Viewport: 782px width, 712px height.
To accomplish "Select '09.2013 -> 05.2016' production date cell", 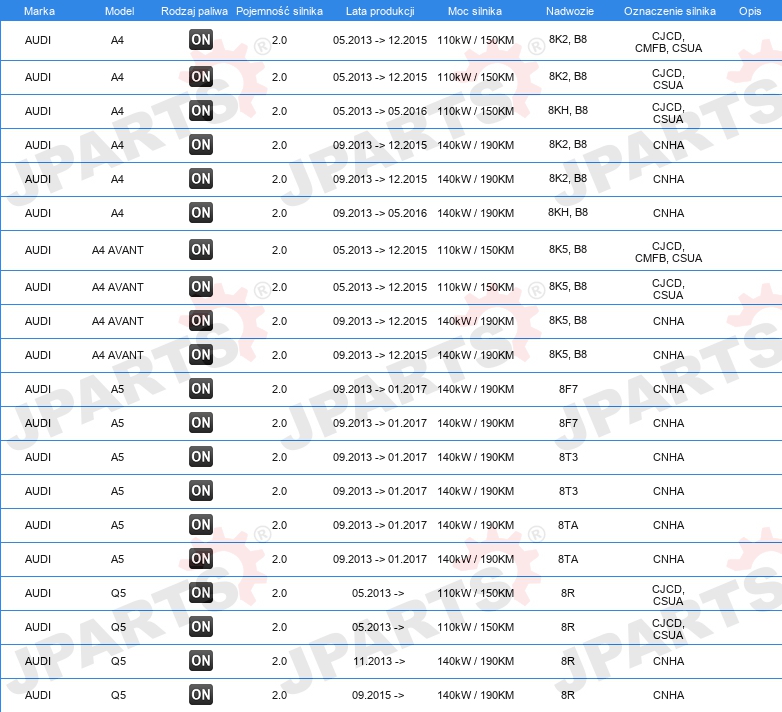I will 380,213.
